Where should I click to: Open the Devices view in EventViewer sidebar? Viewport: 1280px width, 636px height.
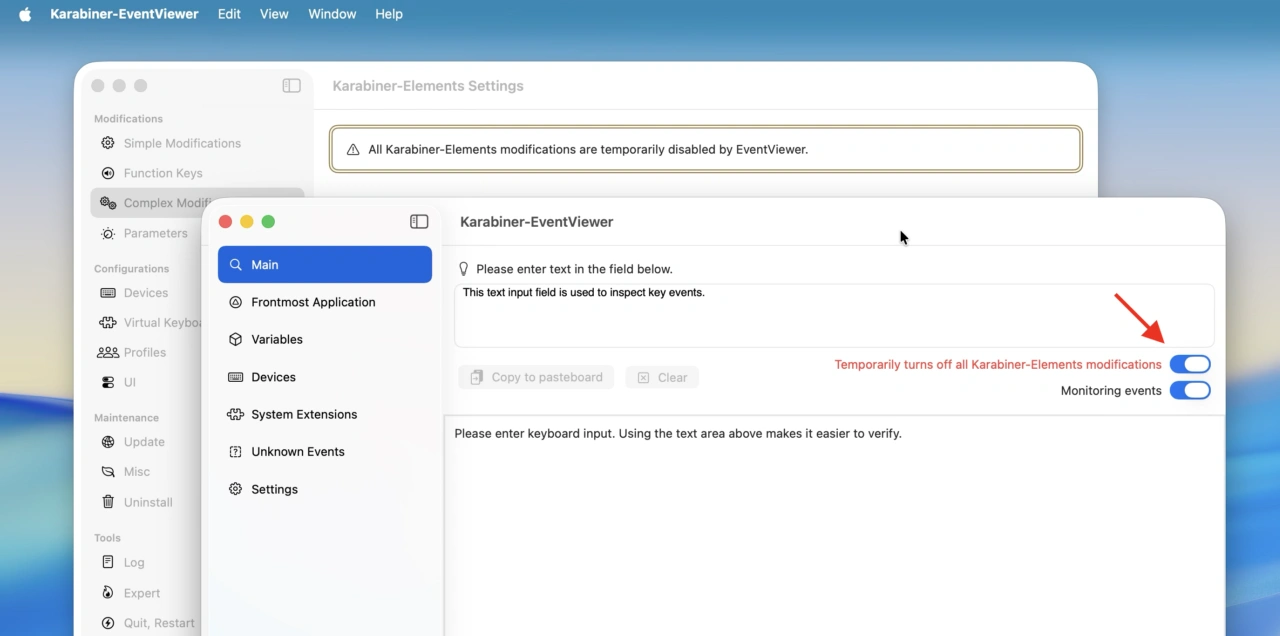coord(273,377)
